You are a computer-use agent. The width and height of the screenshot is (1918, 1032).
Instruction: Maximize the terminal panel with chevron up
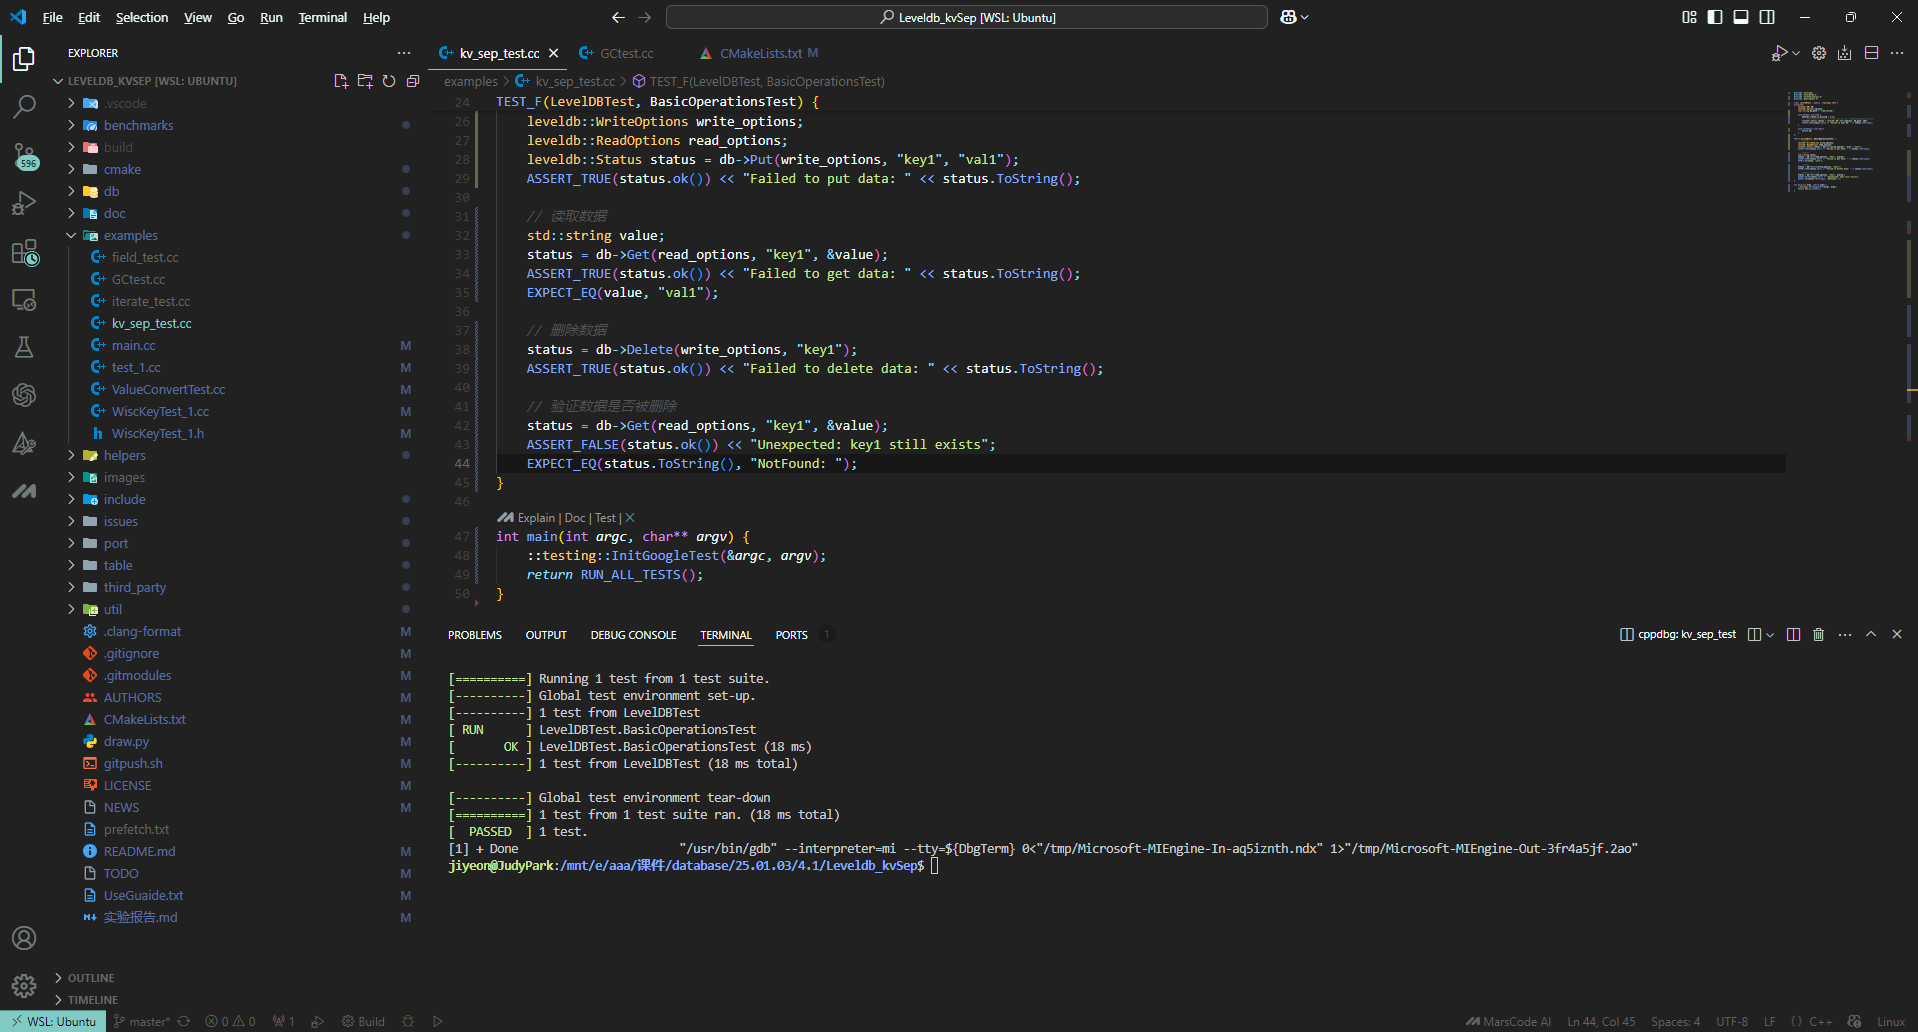(1871, 634)
